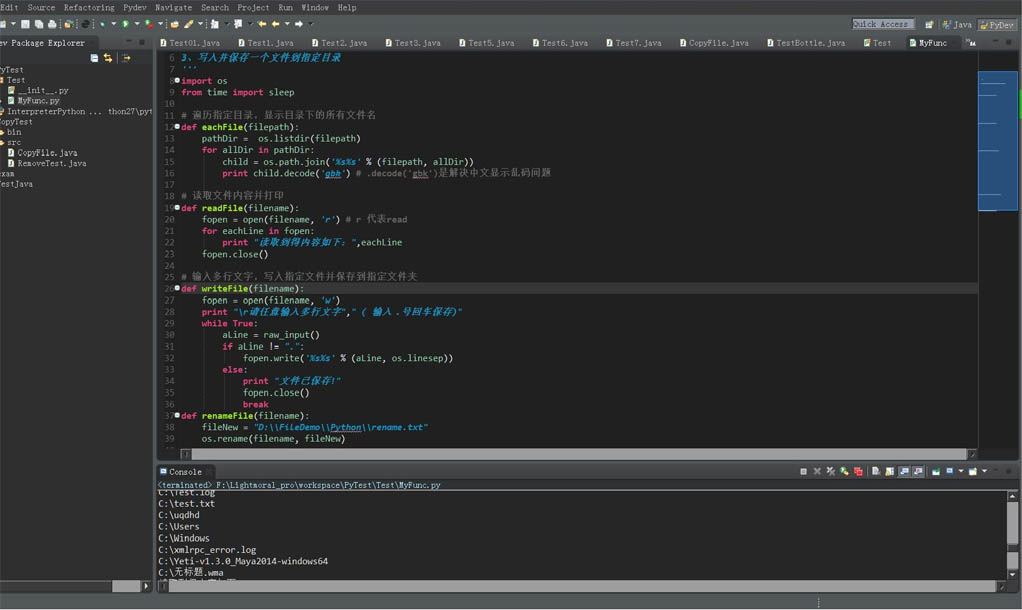
Task: Toggle Scroll Lock in Console
Action: pos(889,471)
